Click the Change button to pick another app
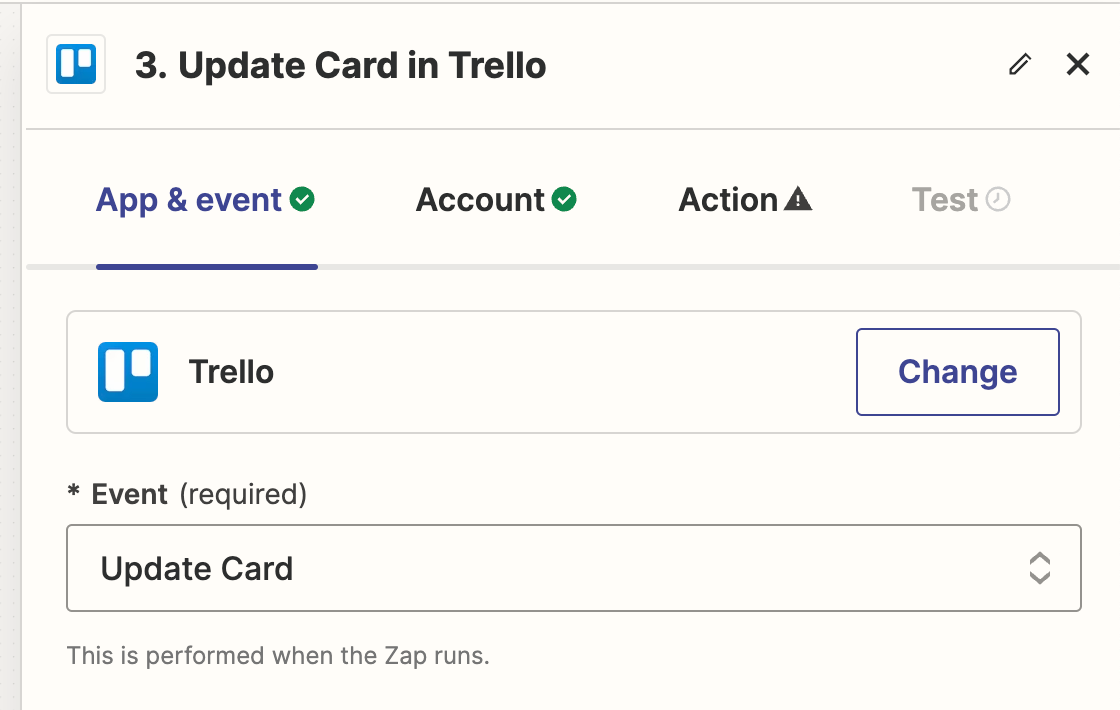Screen dimensions: 1120x710 pyautogui.click(x=957, y=371)
